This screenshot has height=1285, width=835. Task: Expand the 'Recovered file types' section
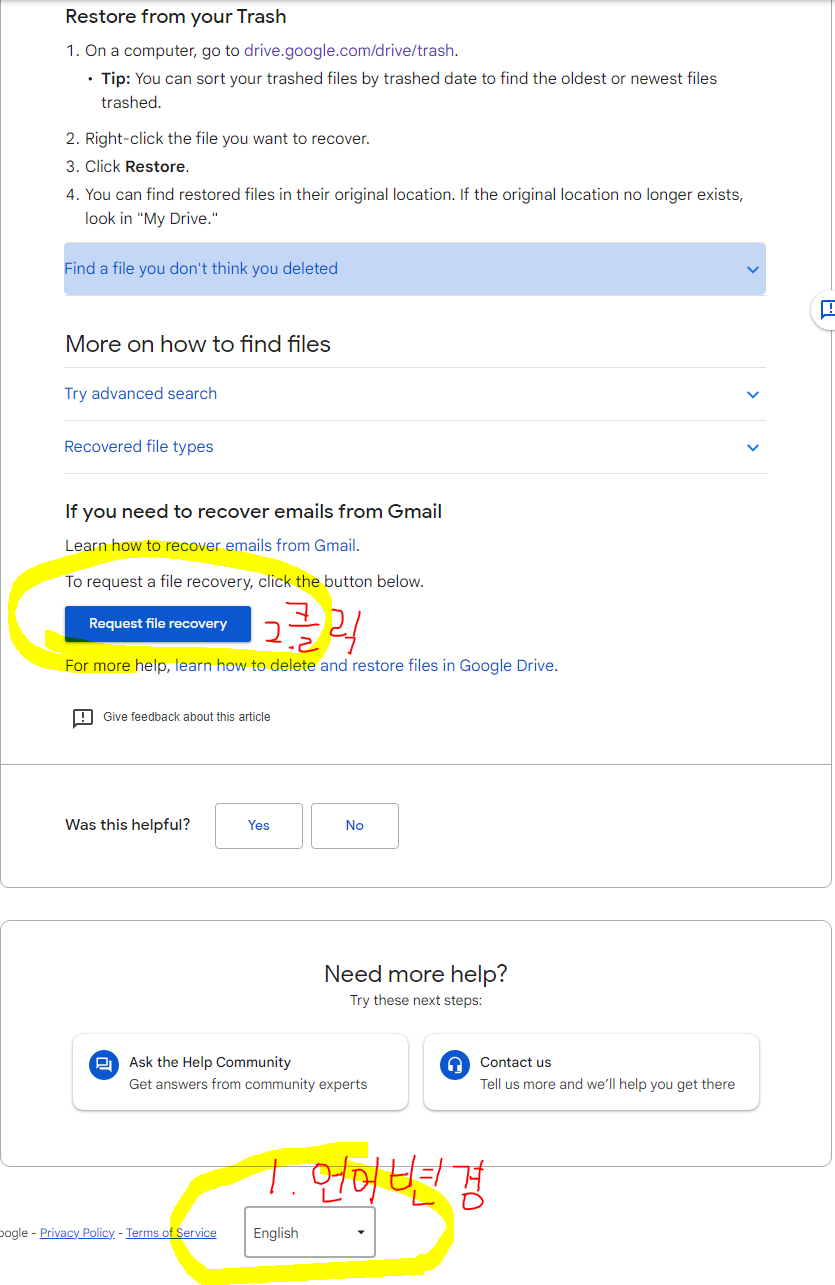(x=415, y=447)
